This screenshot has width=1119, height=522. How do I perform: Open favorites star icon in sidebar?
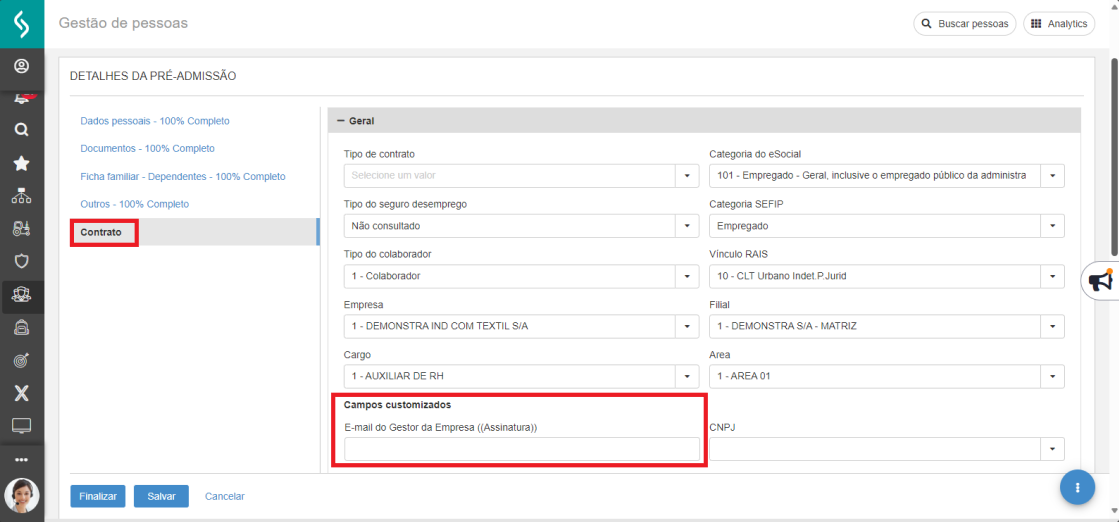21,163
